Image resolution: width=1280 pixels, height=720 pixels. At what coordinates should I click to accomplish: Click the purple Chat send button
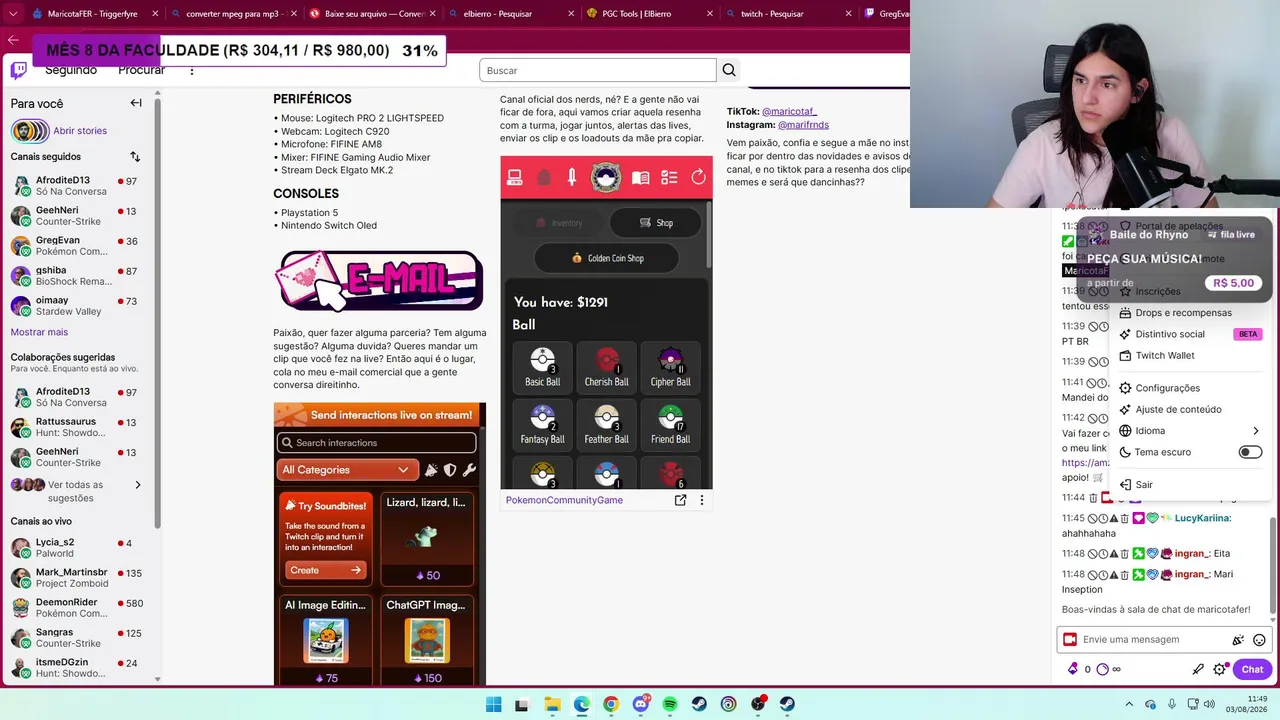(x=1252, y=669)
